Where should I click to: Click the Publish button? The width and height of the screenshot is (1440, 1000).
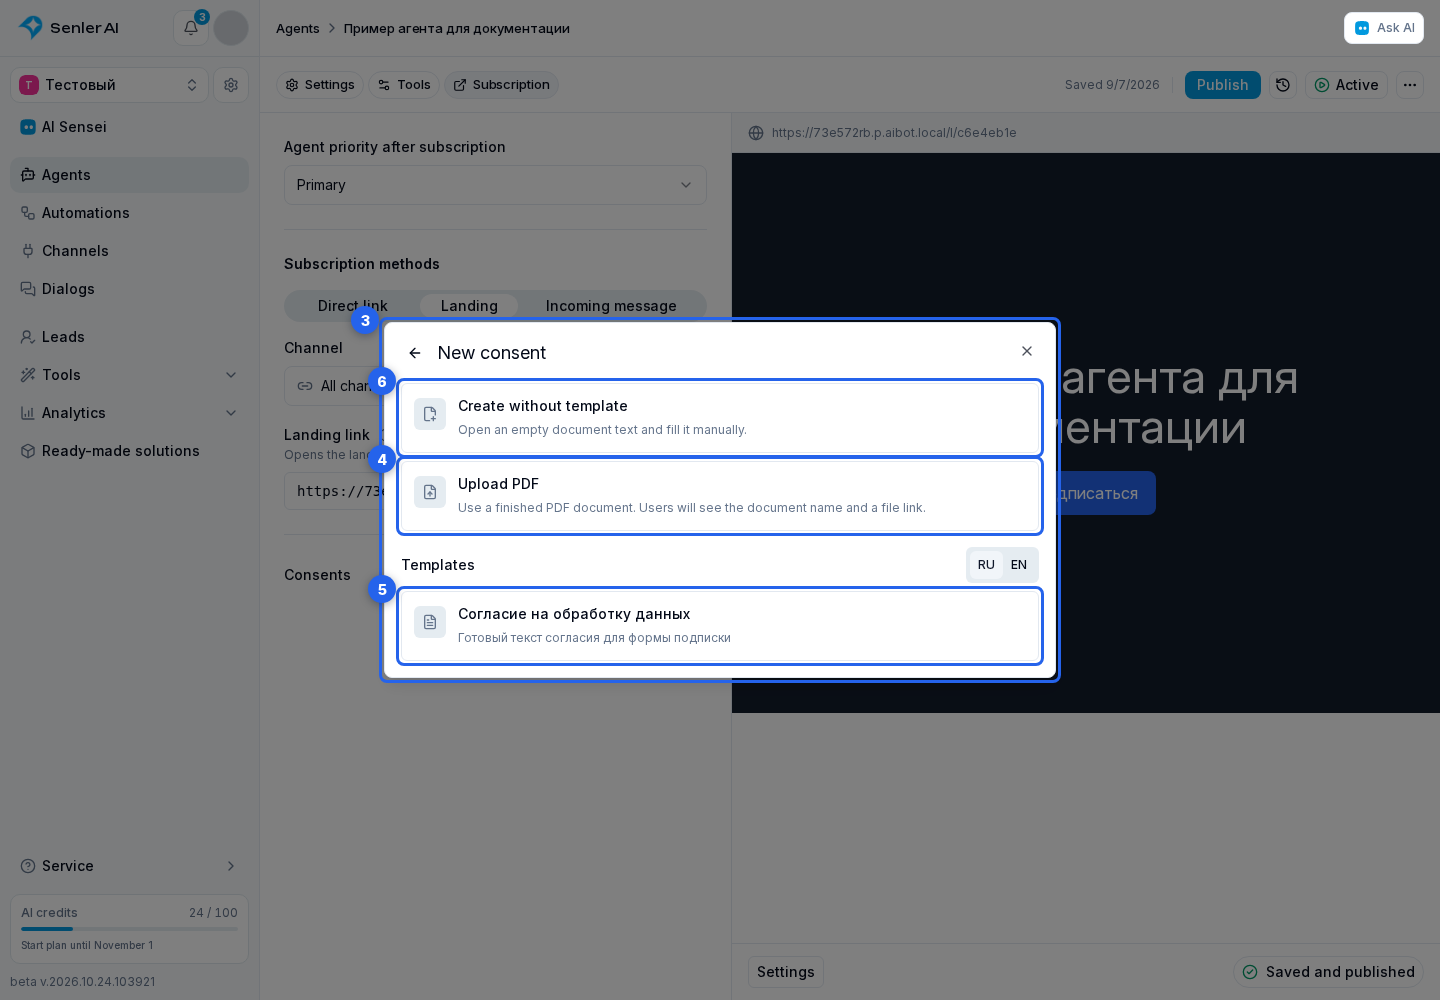pos(1223,85)
